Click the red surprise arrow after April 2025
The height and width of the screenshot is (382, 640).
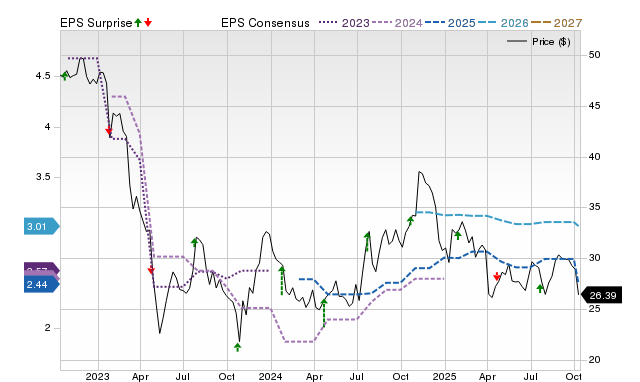497,277
